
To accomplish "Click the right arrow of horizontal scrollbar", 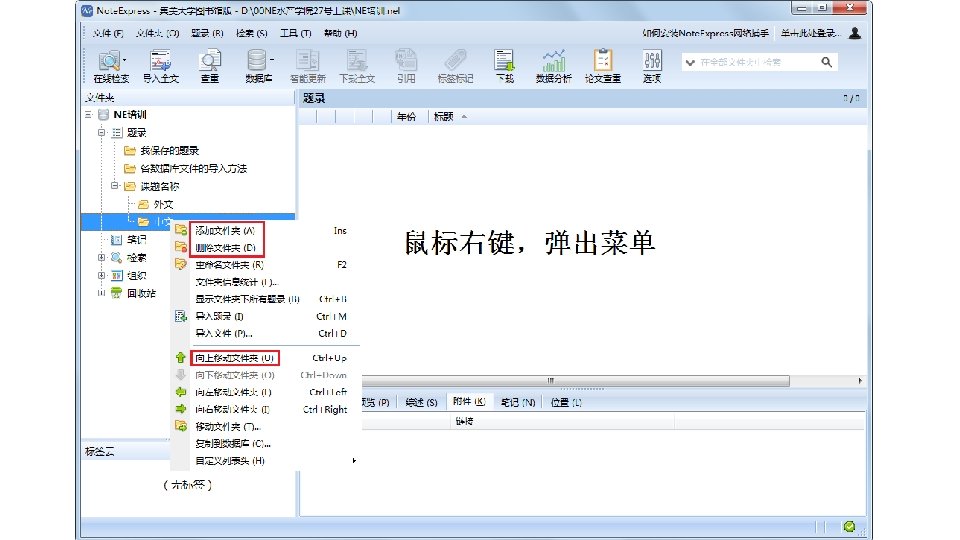I will tap(860, 381).
